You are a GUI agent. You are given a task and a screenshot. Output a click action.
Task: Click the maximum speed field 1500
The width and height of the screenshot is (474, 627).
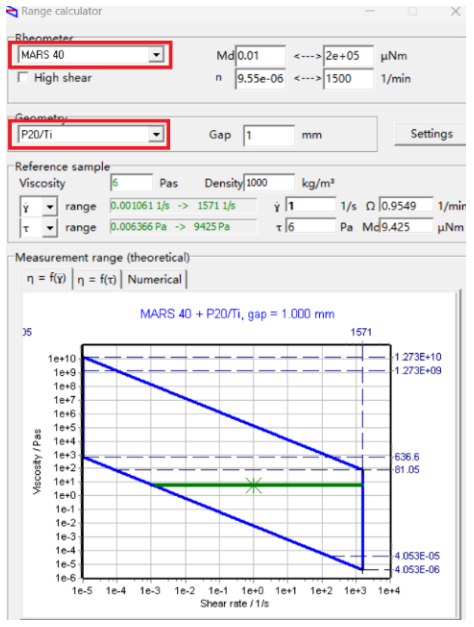(x=348, y=78)
